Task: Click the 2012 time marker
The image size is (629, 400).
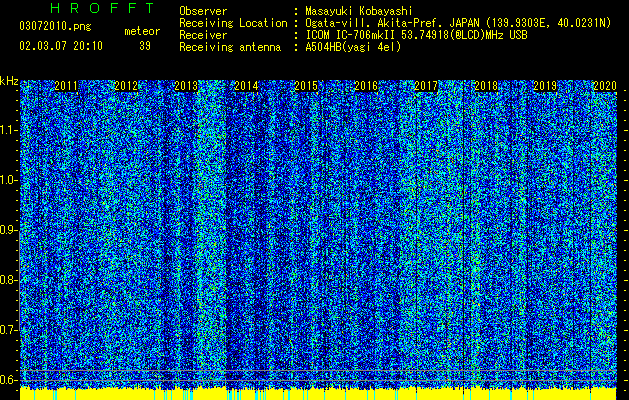Action: (x=126, y=86)
